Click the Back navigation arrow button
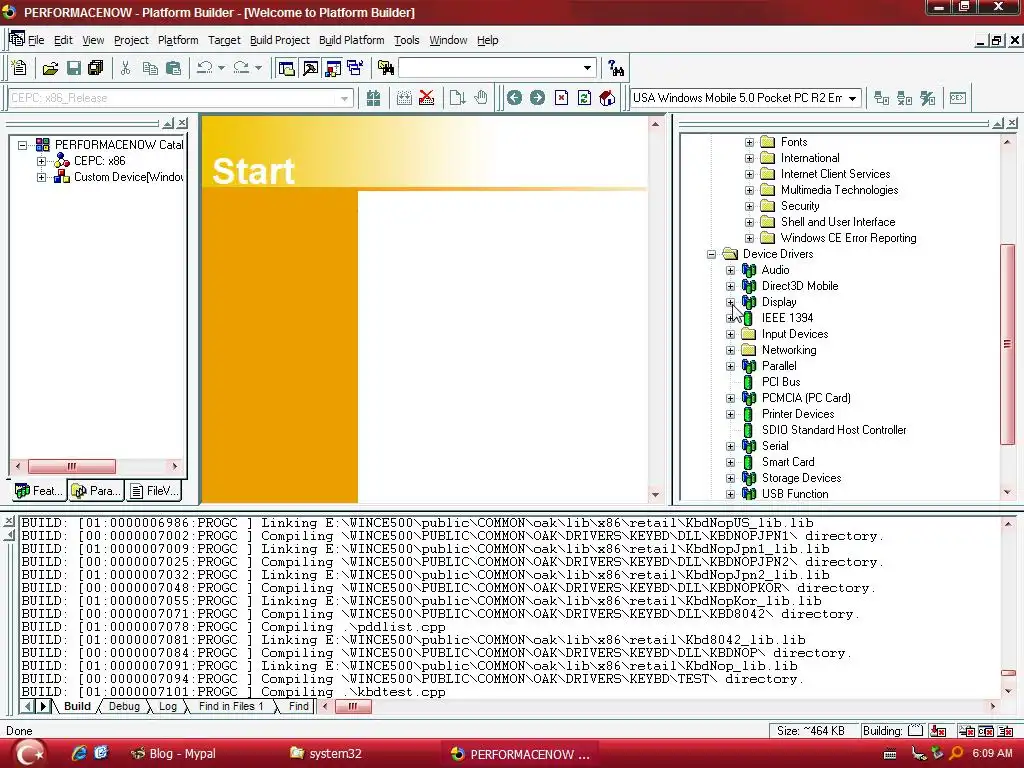Screen dimensions: 1024x768 click(x=515, y=98)
